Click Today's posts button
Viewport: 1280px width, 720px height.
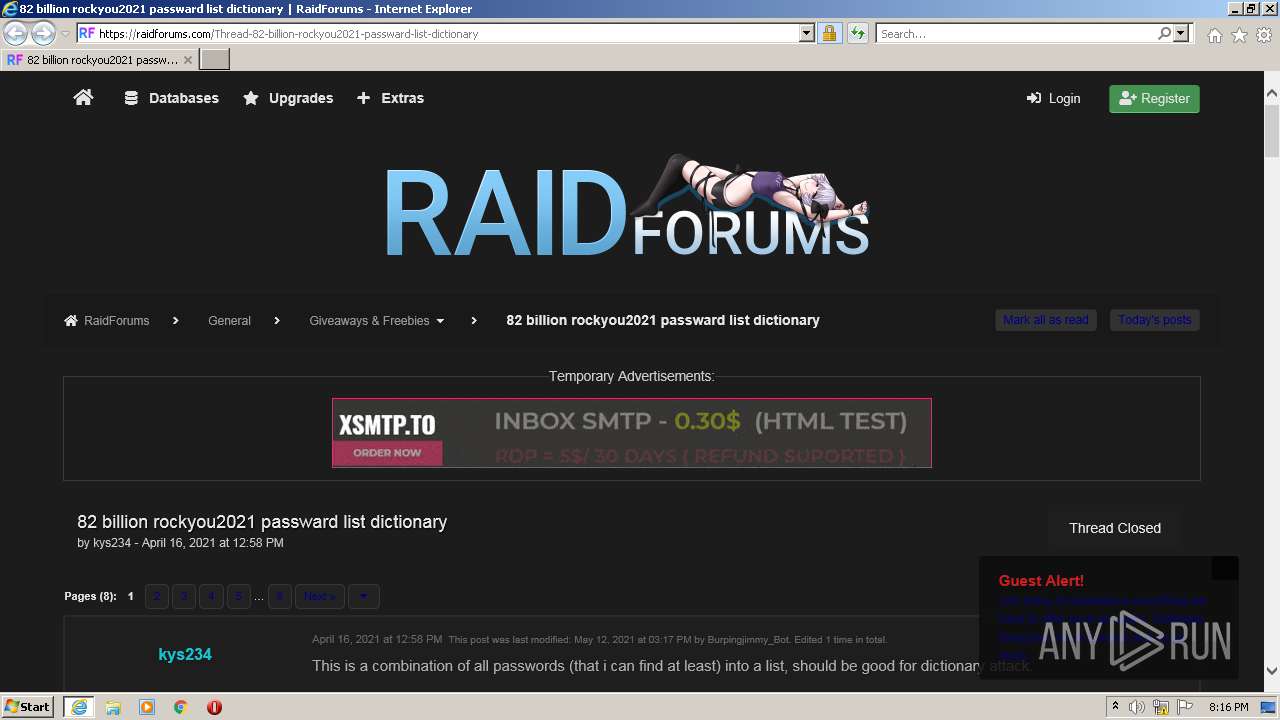[x=1154, y=320]
